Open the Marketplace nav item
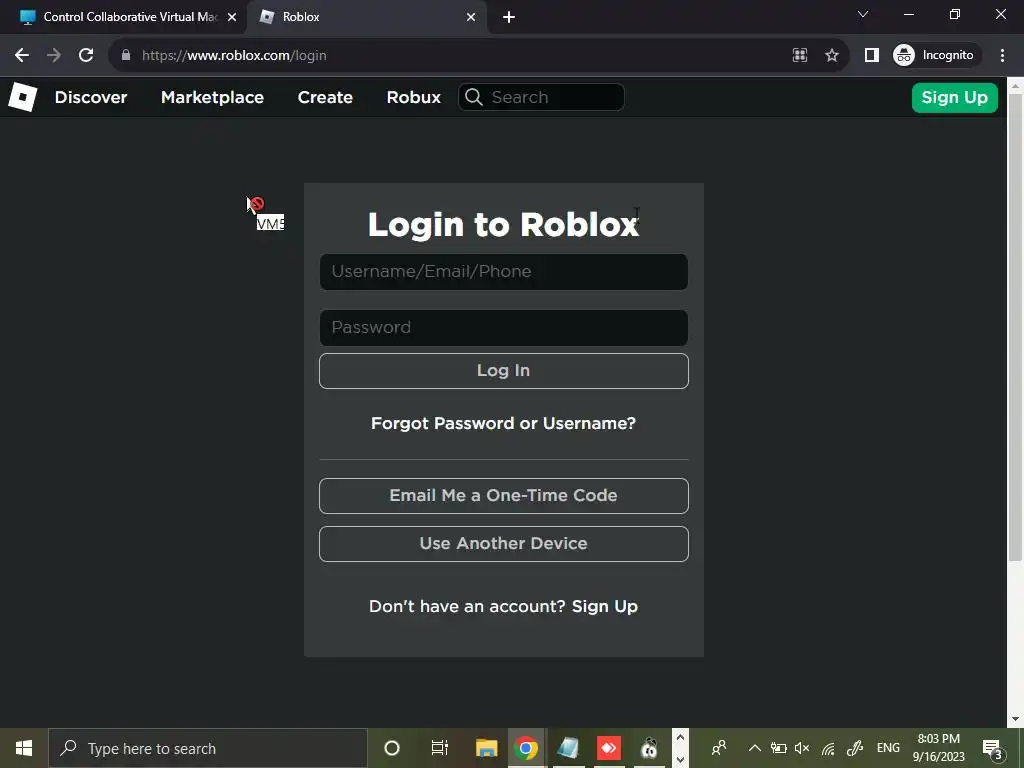 212,97
